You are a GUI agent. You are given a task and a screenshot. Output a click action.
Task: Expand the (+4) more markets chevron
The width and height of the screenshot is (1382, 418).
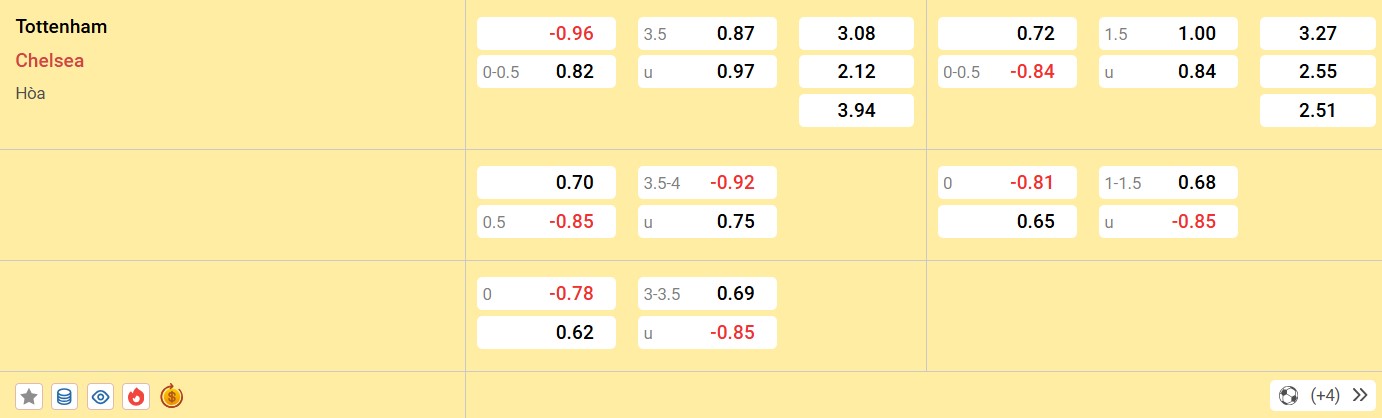coord(1359,395)
